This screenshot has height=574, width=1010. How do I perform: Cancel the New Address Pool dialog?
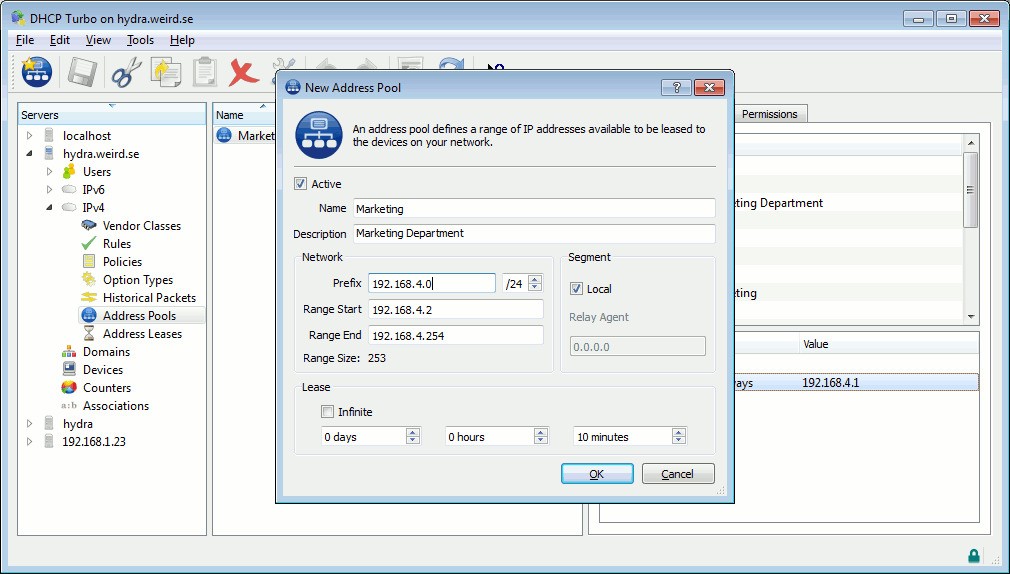(678, 474)
